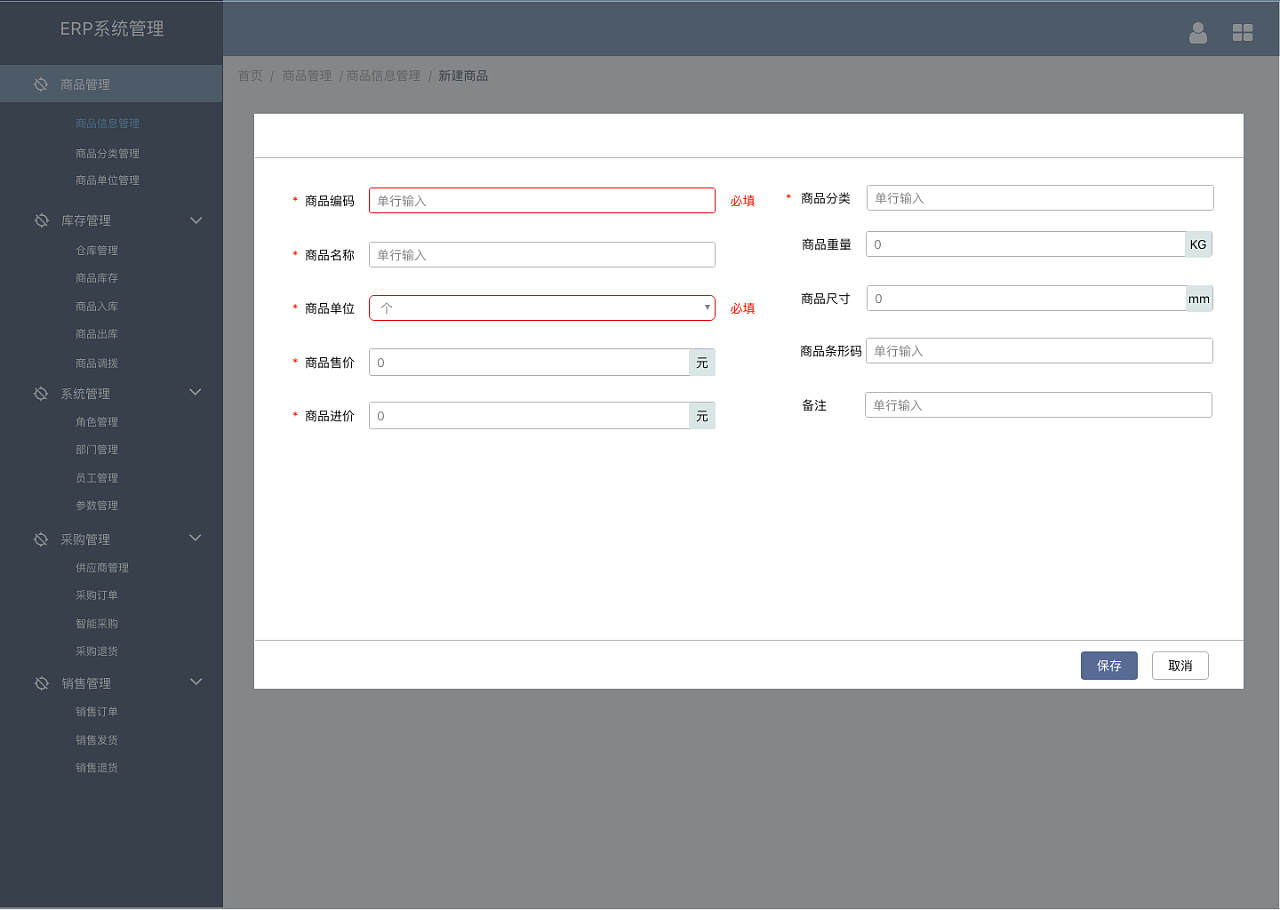The image size is (1280, 910).
Task: Go to 商品出库
Action: pos(97,334)
